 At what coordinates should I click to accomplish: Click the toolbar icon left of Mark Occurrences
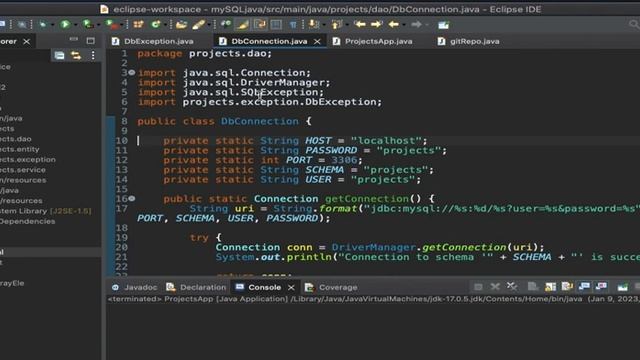click(226, 24)
